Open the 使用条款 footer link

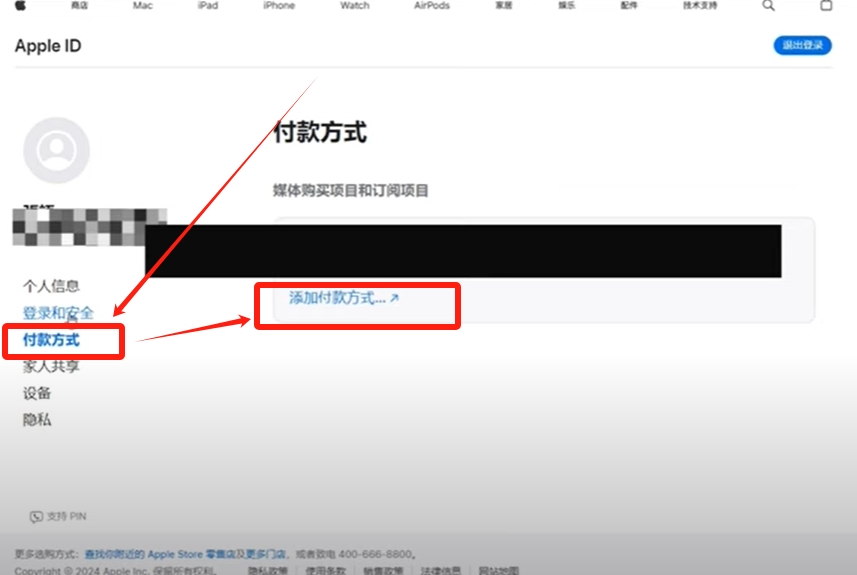click(x=326, y=571)
